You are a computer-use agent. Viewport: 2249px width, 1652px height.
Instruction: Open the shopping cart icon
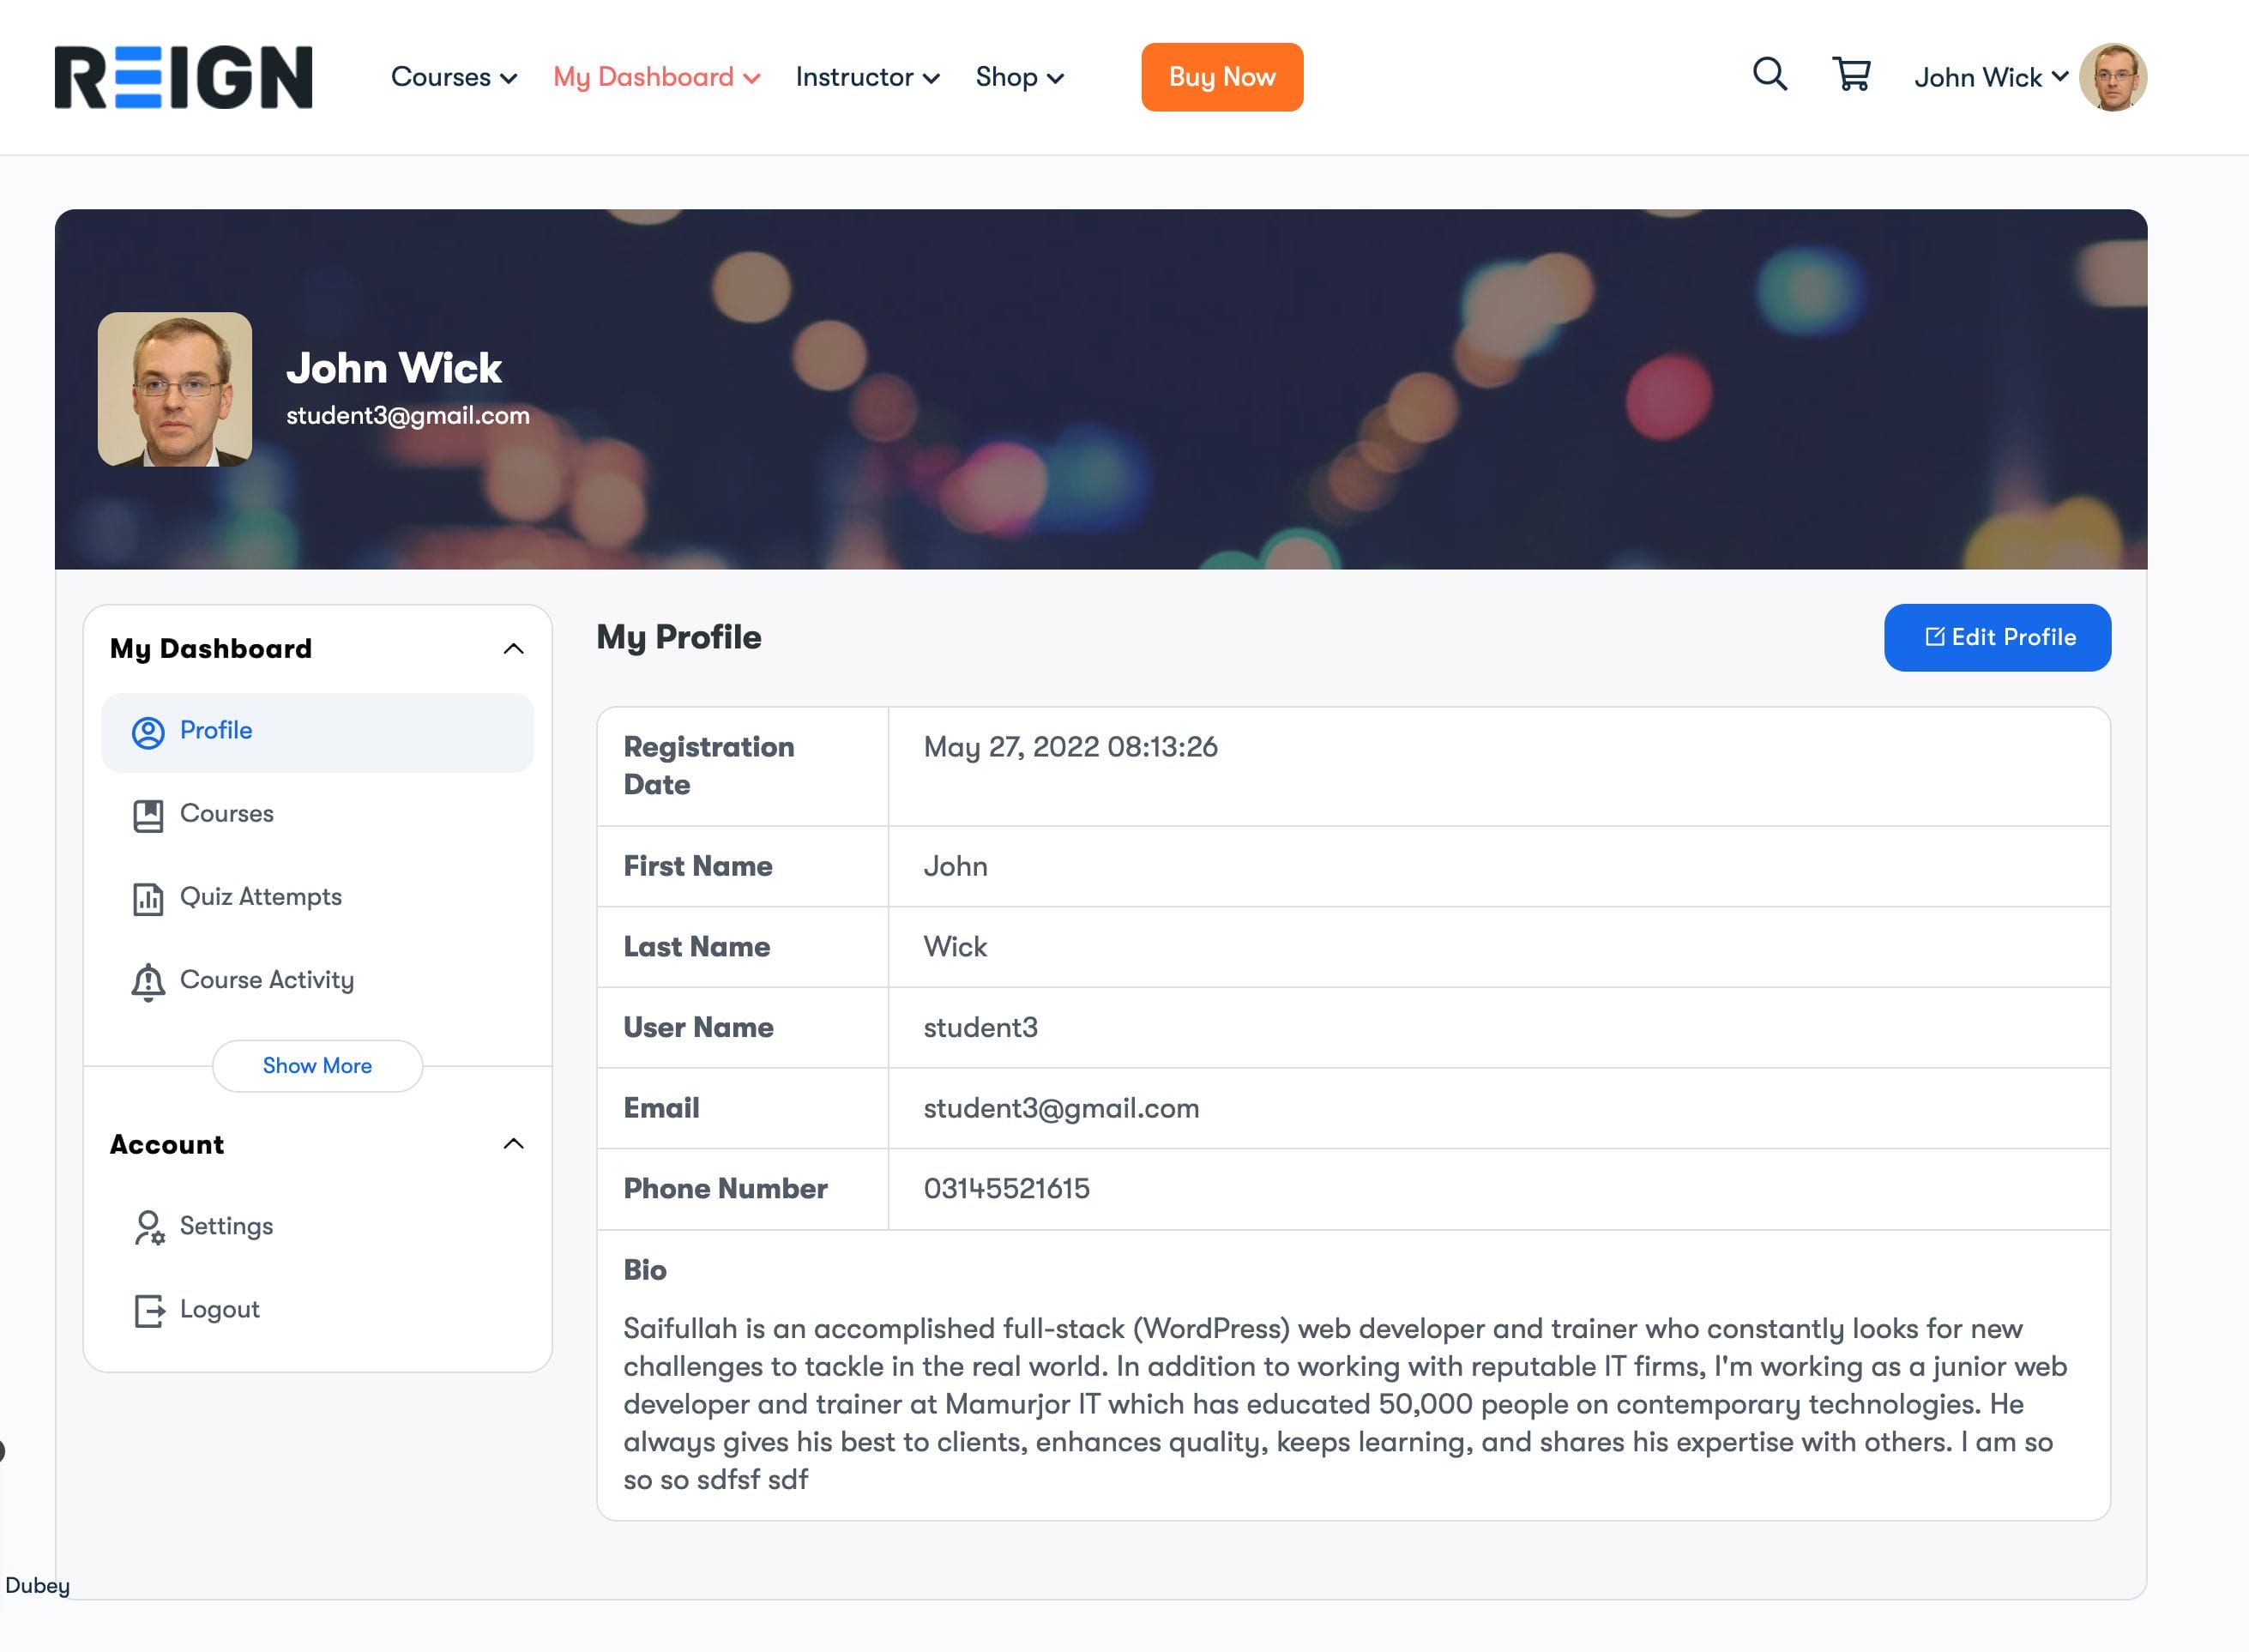pos(1851,74)
